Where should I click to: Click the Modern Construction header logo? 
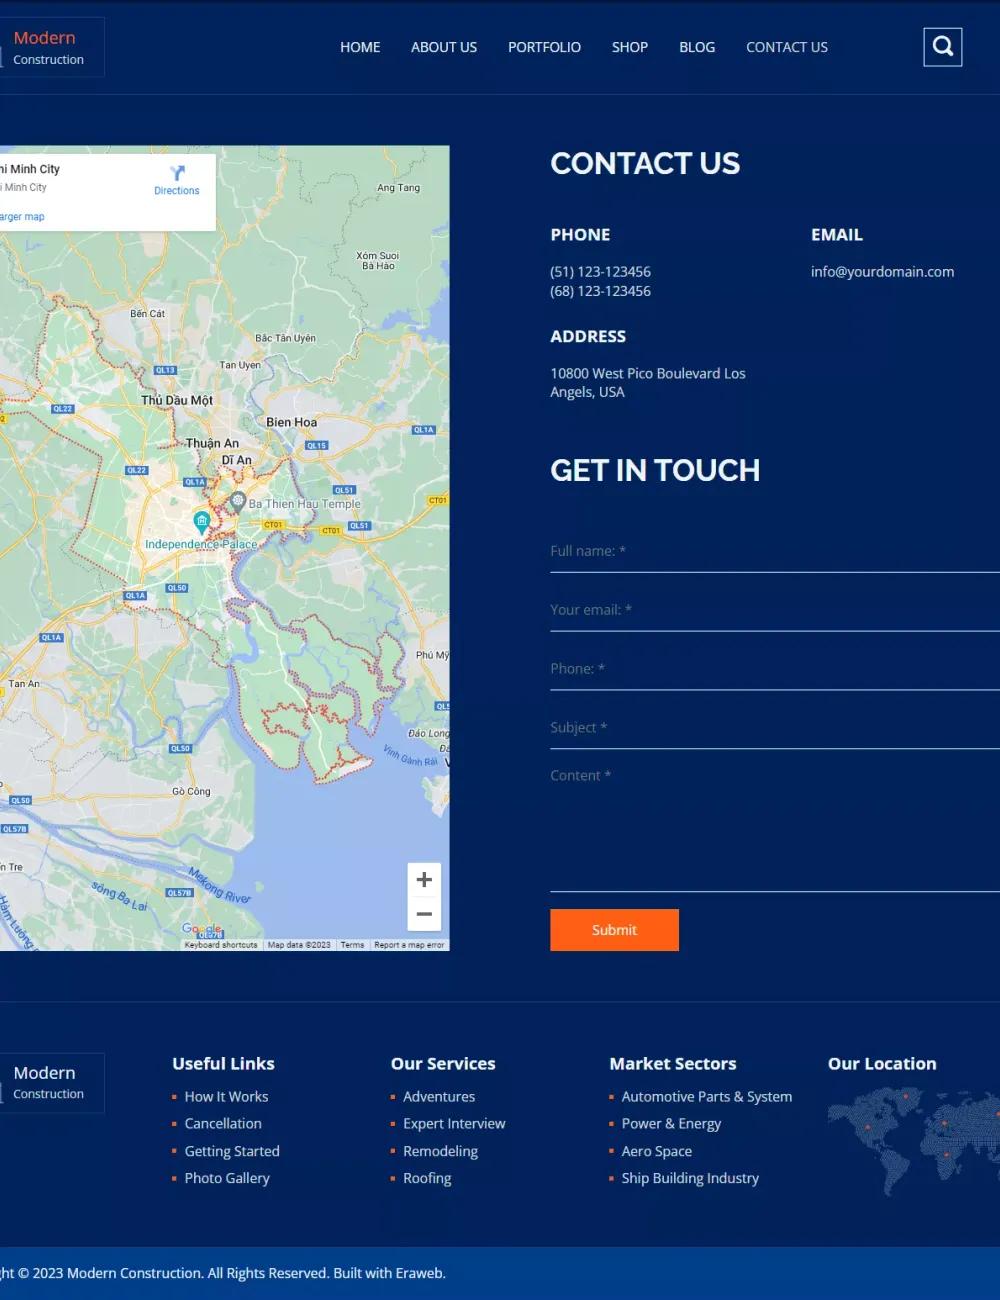[48, 47]
